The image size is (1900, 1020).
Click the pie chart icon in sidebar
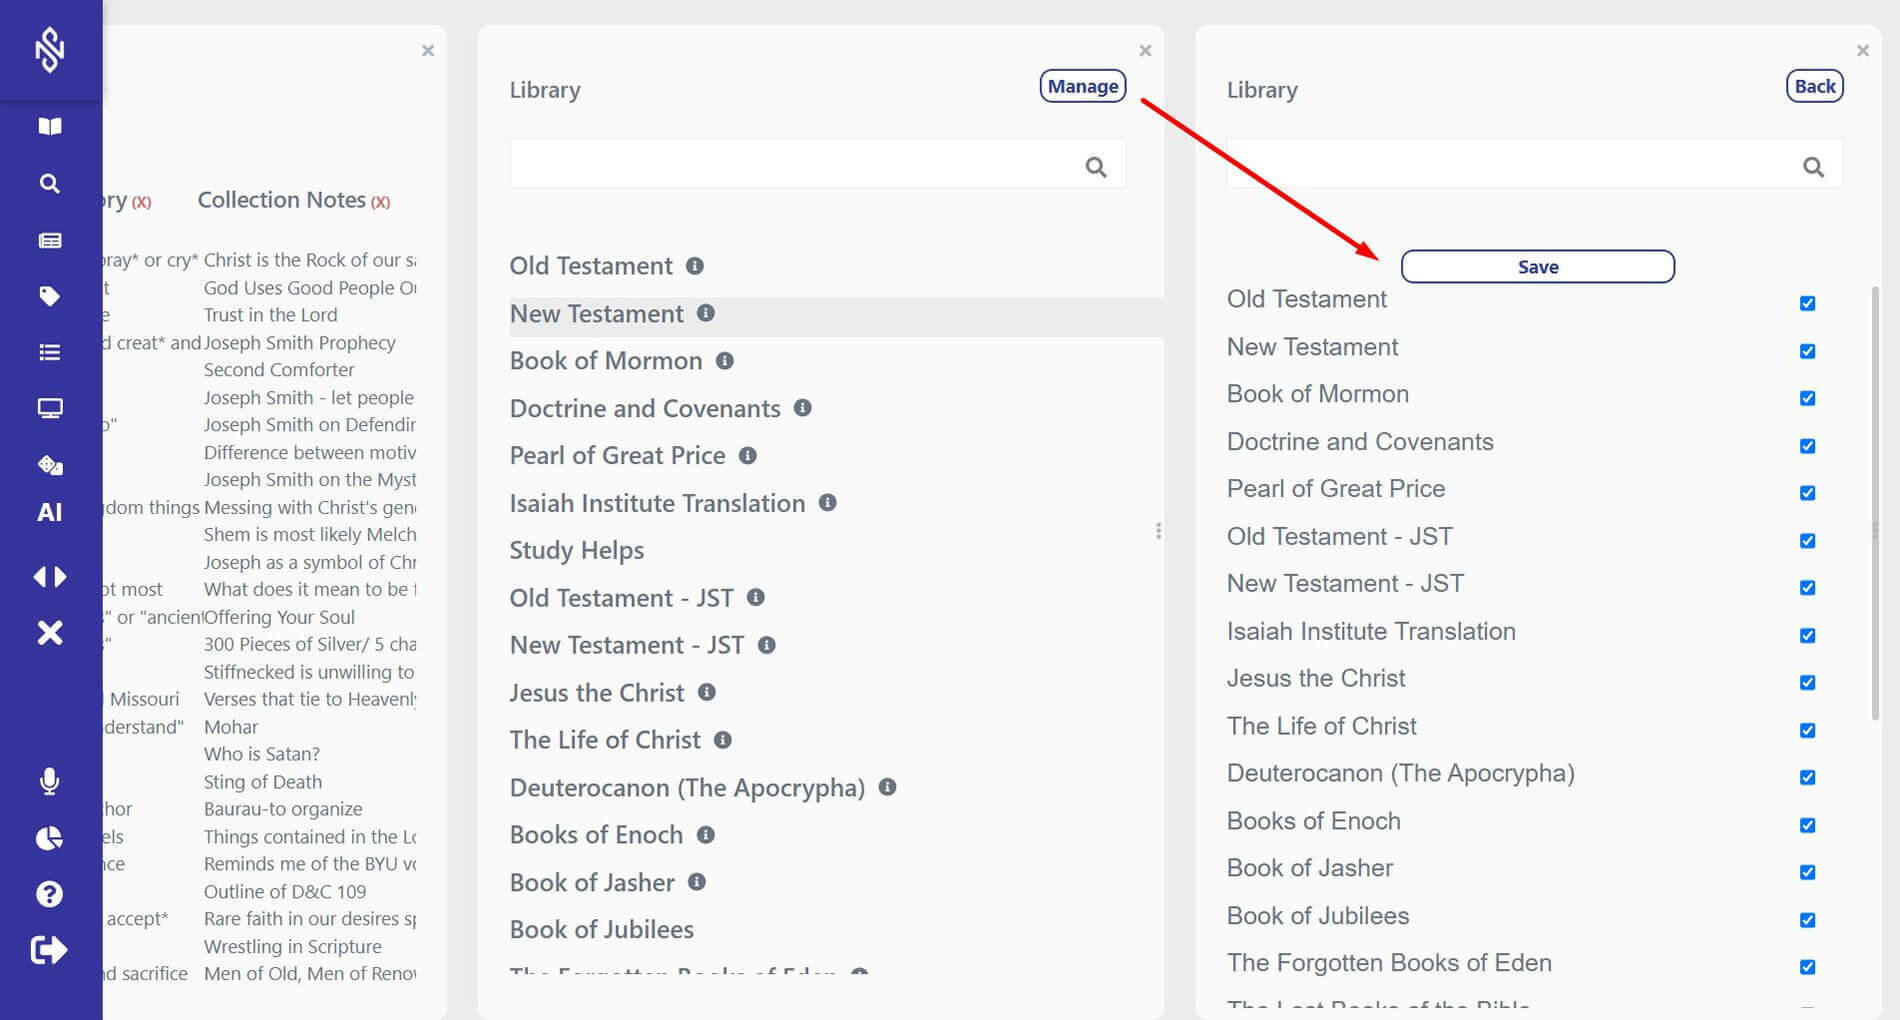coord(50,838)
